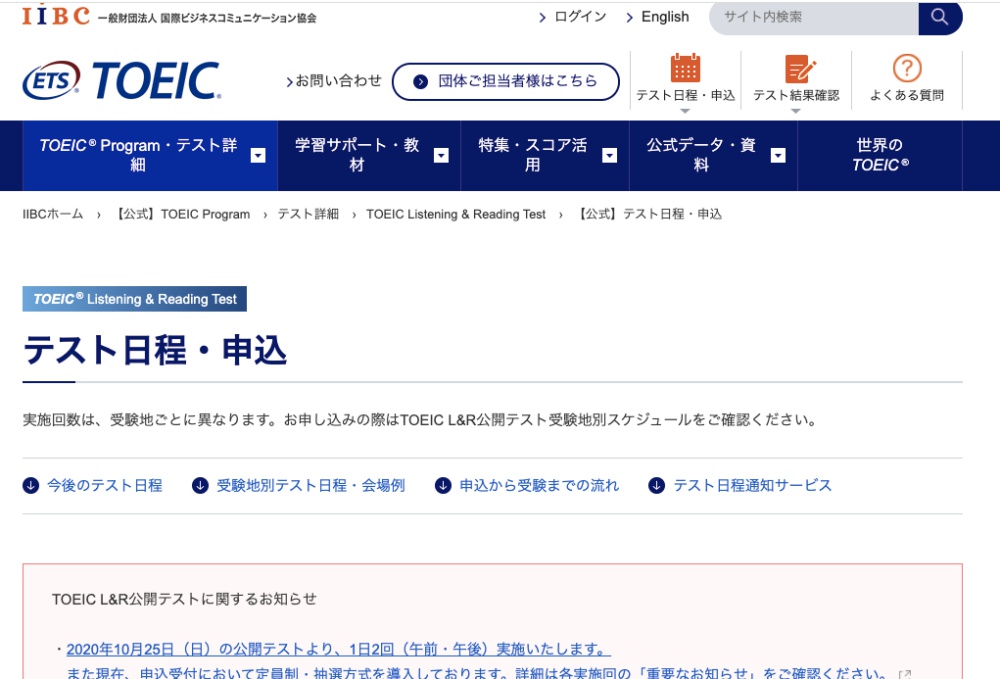Open the calendar icon for テスト日程・申込
This screenshot has height=679, width=1000.
click(686, 68)
